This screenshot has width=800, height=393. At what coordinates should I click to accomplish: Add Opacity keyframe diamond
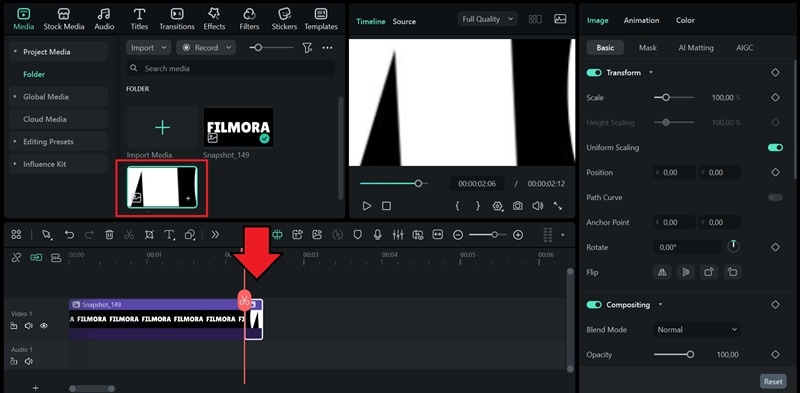pyautogui.click(x=775, y=355)
